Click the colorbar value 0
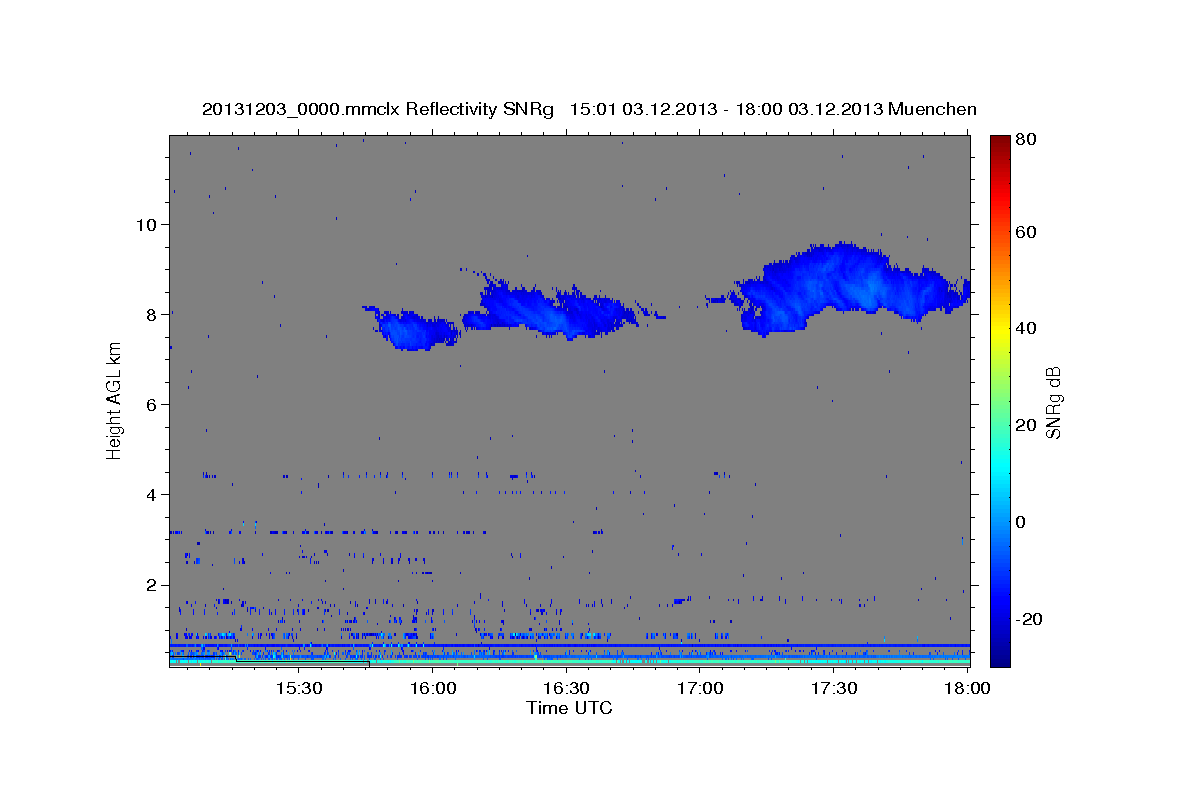 (1020, 521)
